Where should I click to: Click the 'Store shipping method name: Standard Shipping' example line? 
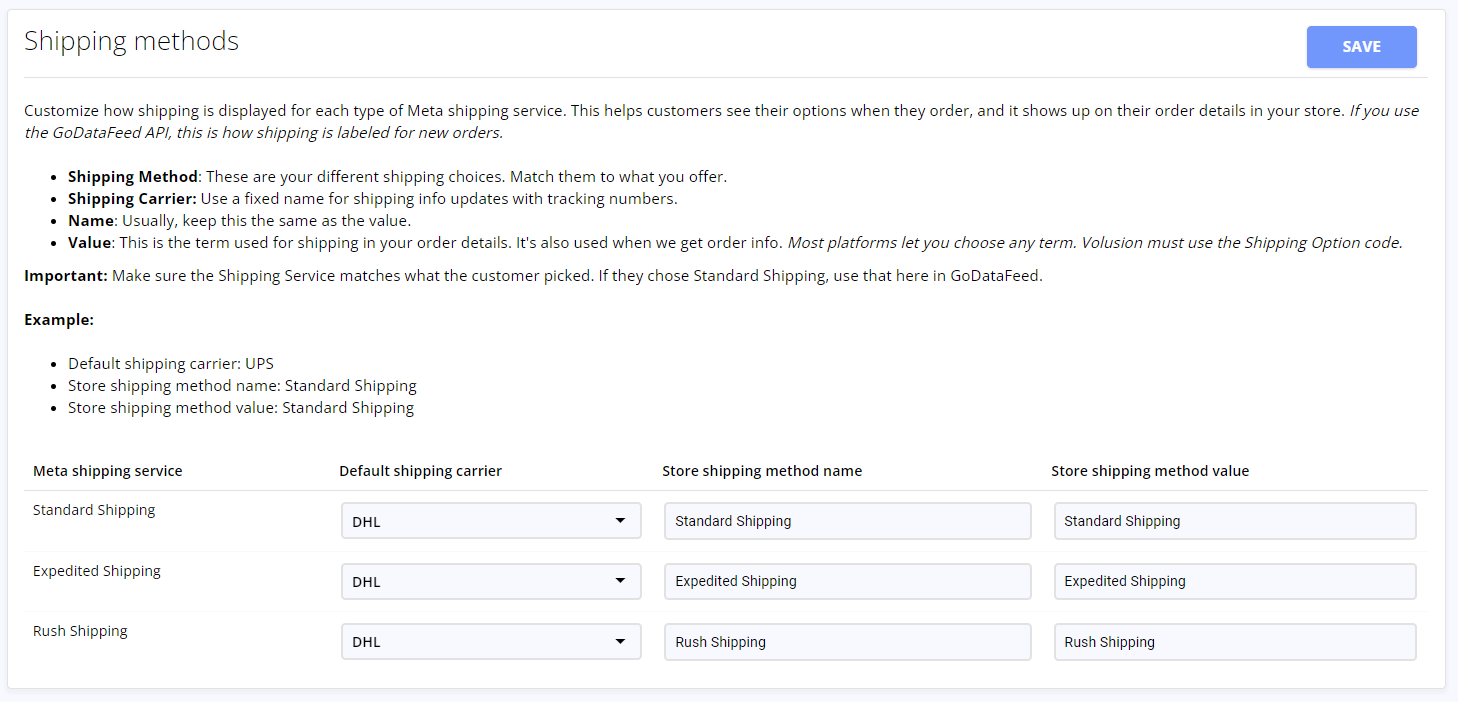coord(242,386)
